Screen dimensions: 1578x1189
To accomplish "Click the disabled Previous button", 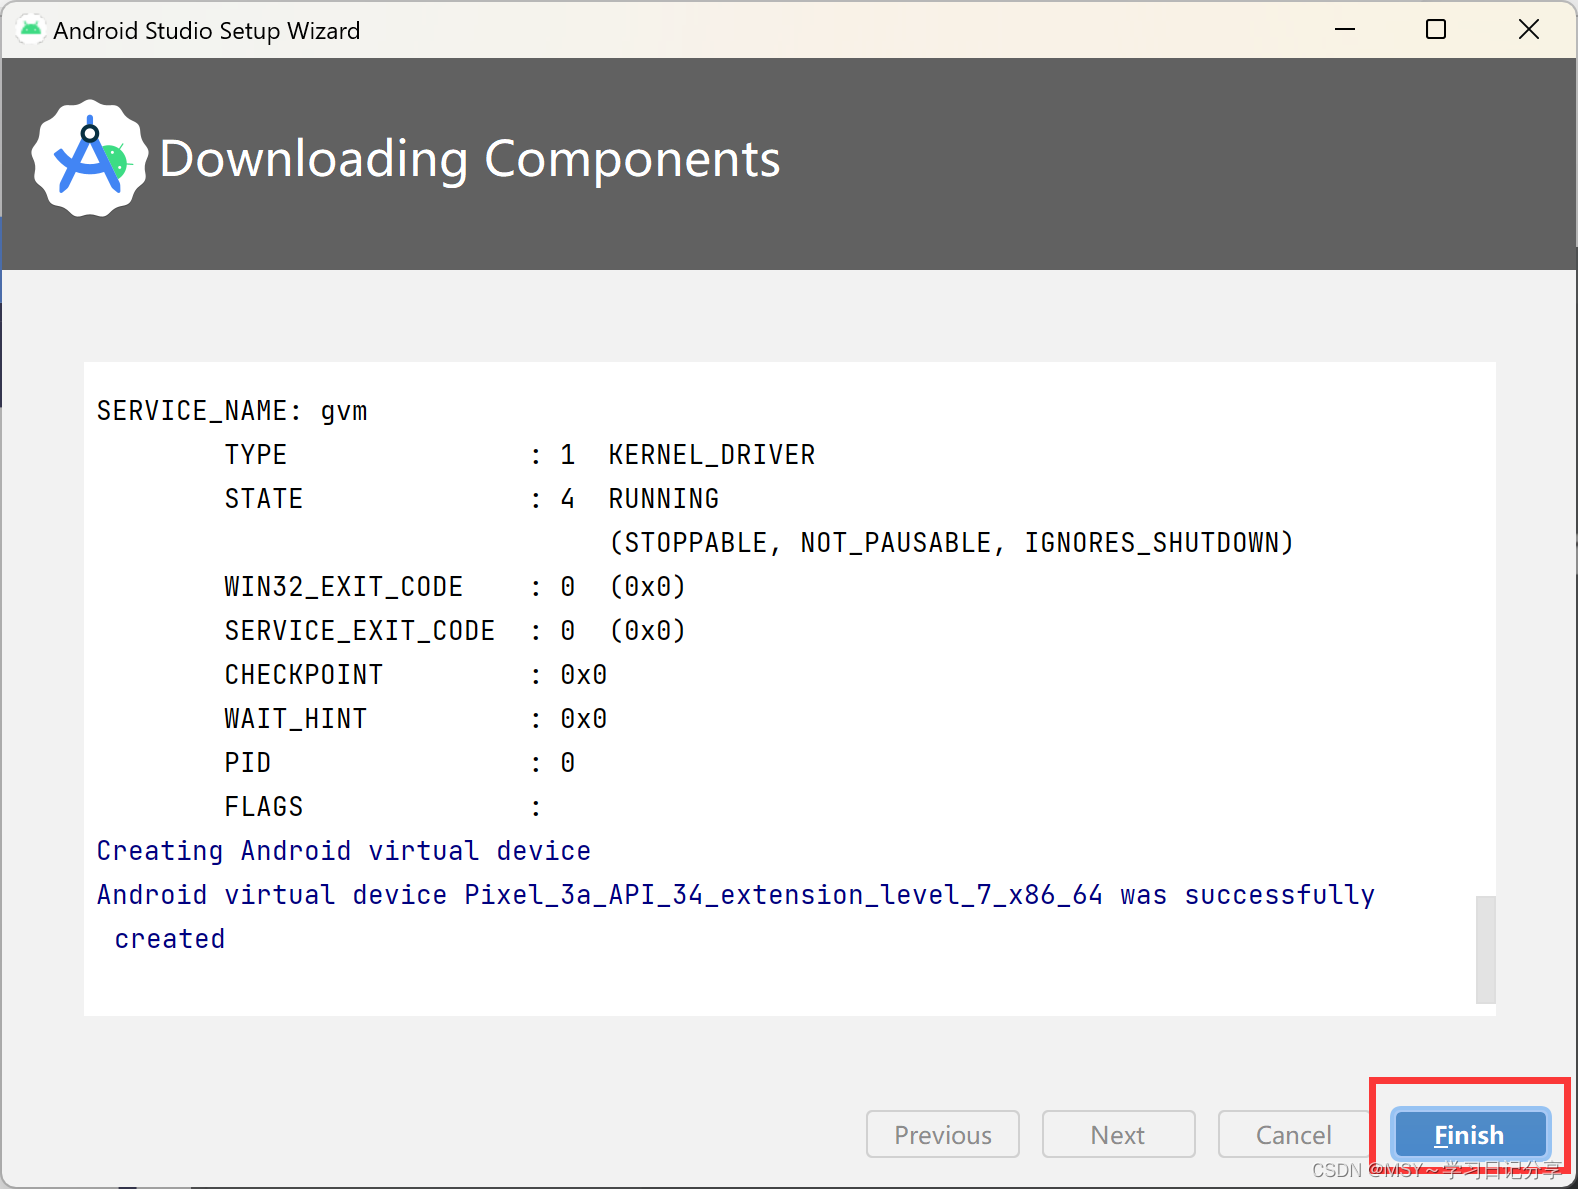I will tap(942, 1134).
